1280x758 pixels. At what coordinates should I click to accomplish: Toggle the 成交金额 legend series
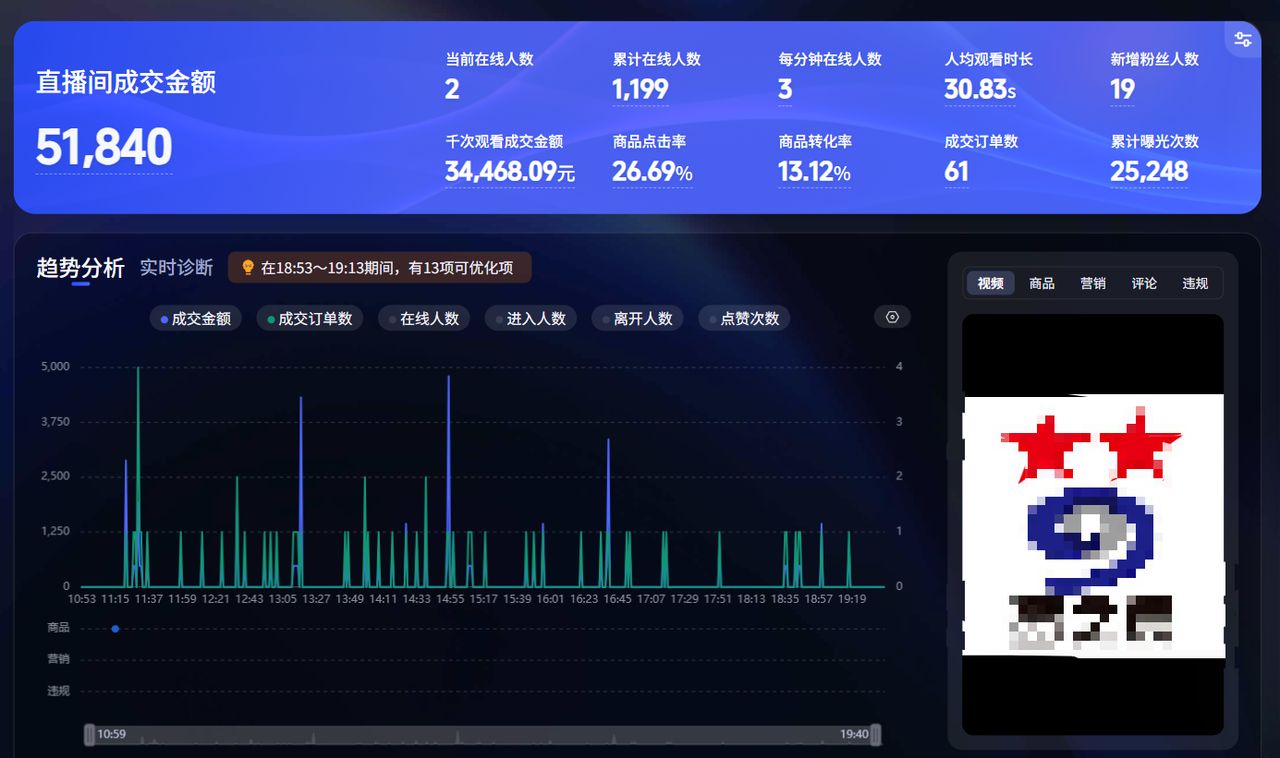196,319
